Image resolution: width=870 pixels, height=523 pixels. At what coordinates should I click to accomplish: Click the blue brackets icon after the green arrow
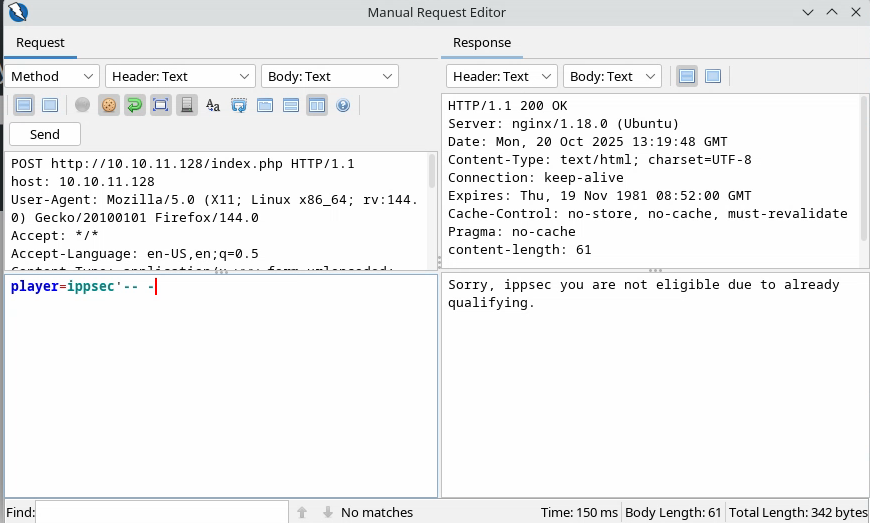160,104
